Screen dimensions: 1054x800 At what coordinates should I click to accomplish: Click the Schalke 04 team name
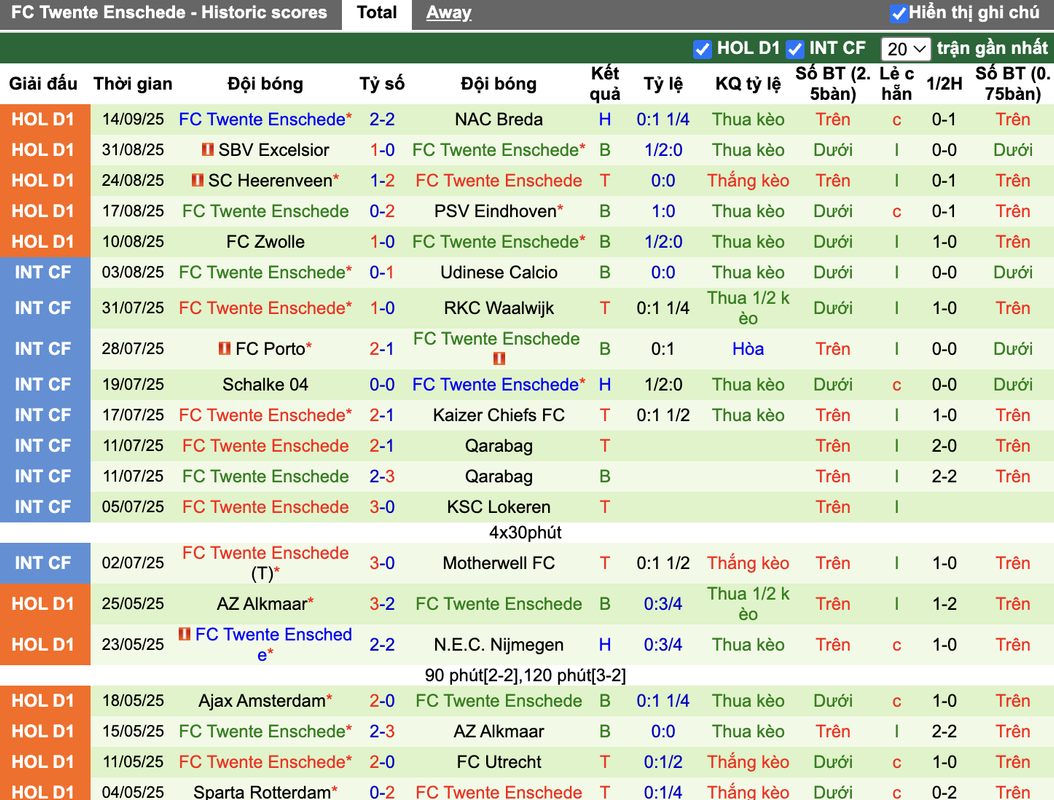(266, 385)
